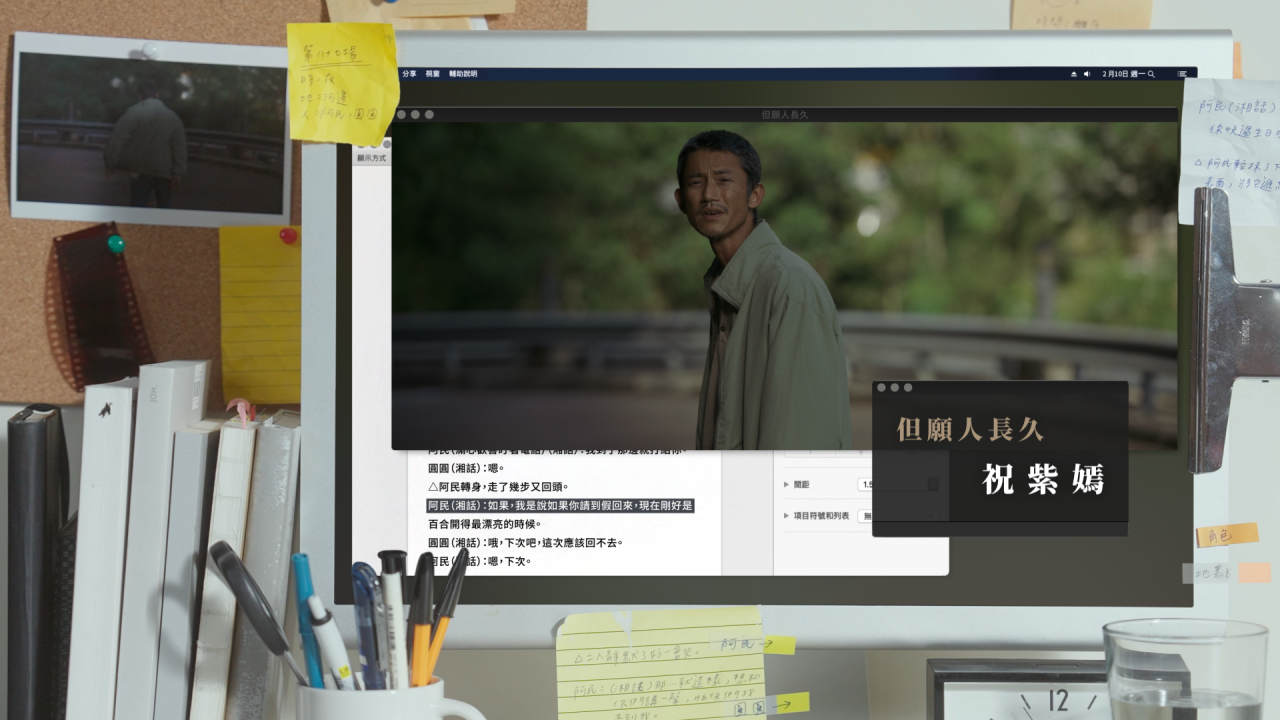The image size is (1280, 720).
Task: Click the highlighted 阿民 line starting 如果
Action: 560,506
